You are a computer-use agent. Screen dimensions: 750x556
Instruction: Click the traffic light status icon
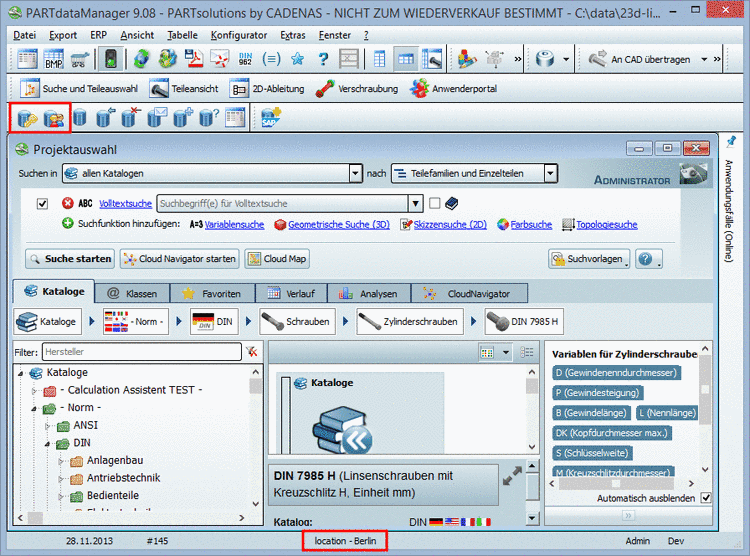click(x=111, y=59)
